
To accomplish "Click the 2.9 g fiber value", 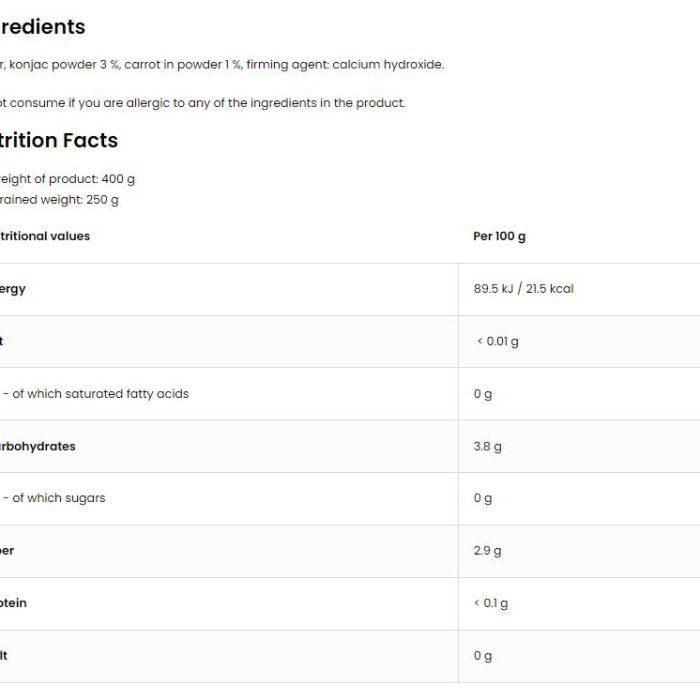I will click(488, 551).
